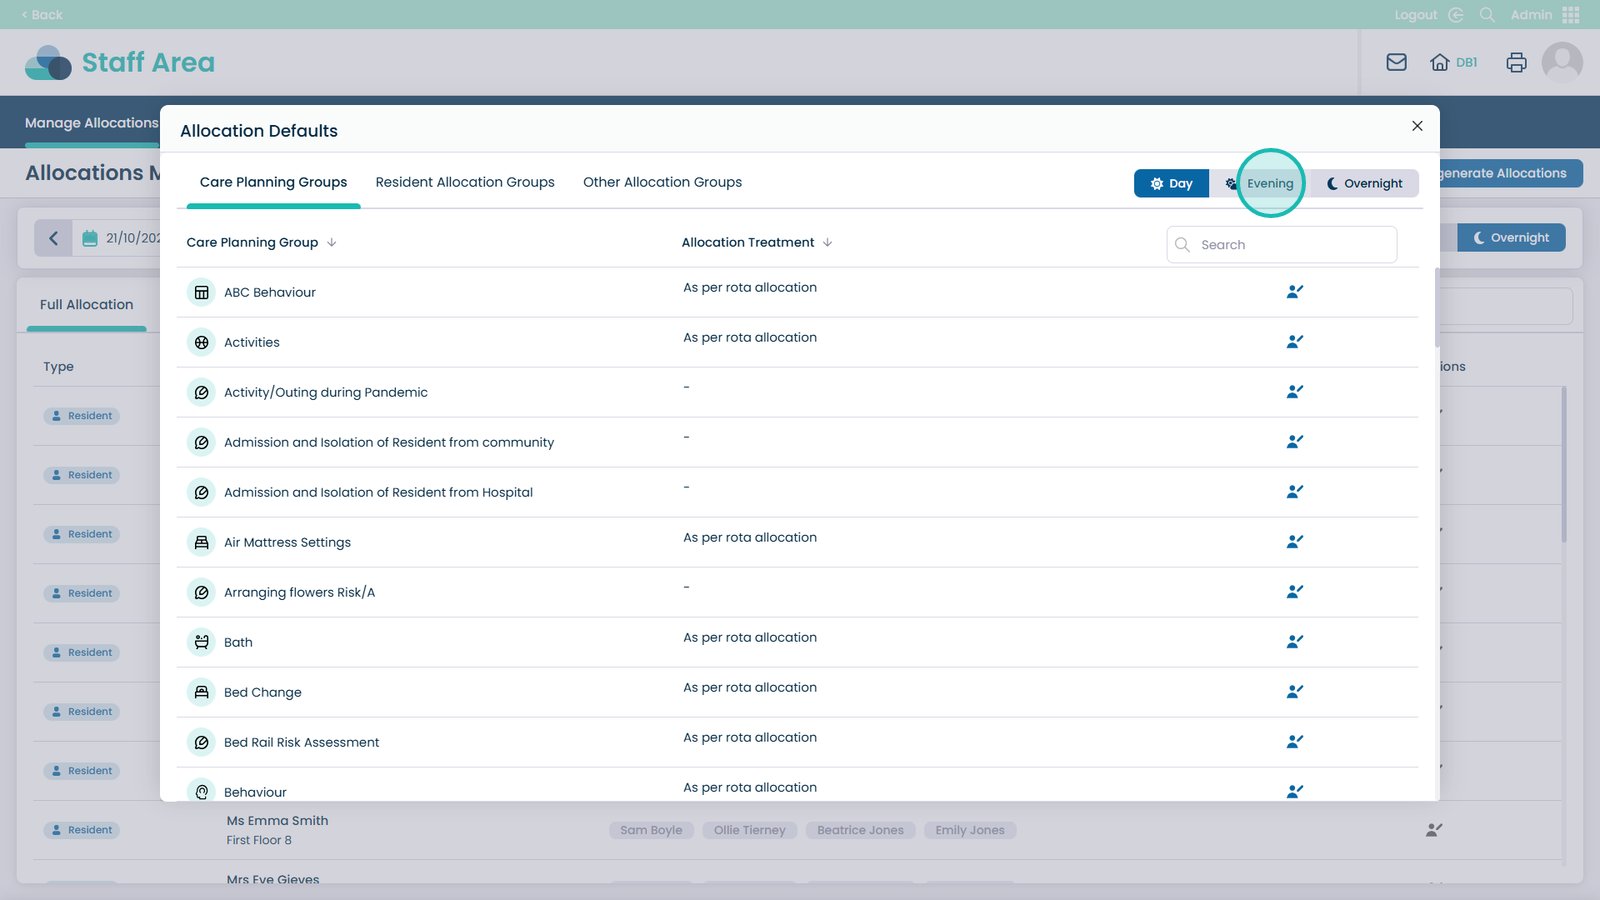1600x900 pixels.
Task: Switch to Resident Allocation Groups tab
Action: [465, 182]
